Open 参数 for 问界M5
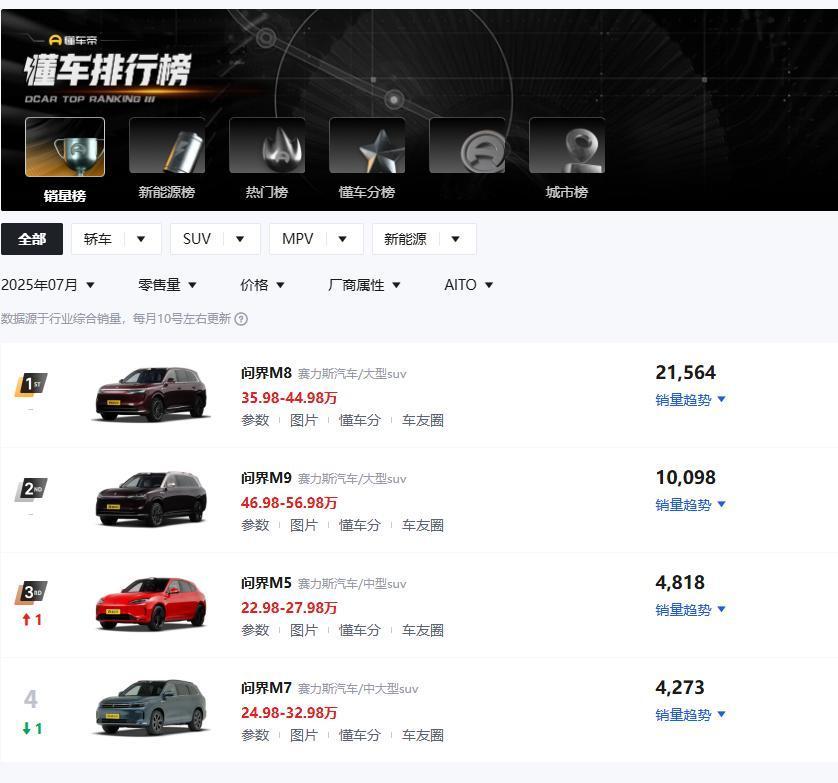Screen dimensions: 838x783 tap(255, 630)
